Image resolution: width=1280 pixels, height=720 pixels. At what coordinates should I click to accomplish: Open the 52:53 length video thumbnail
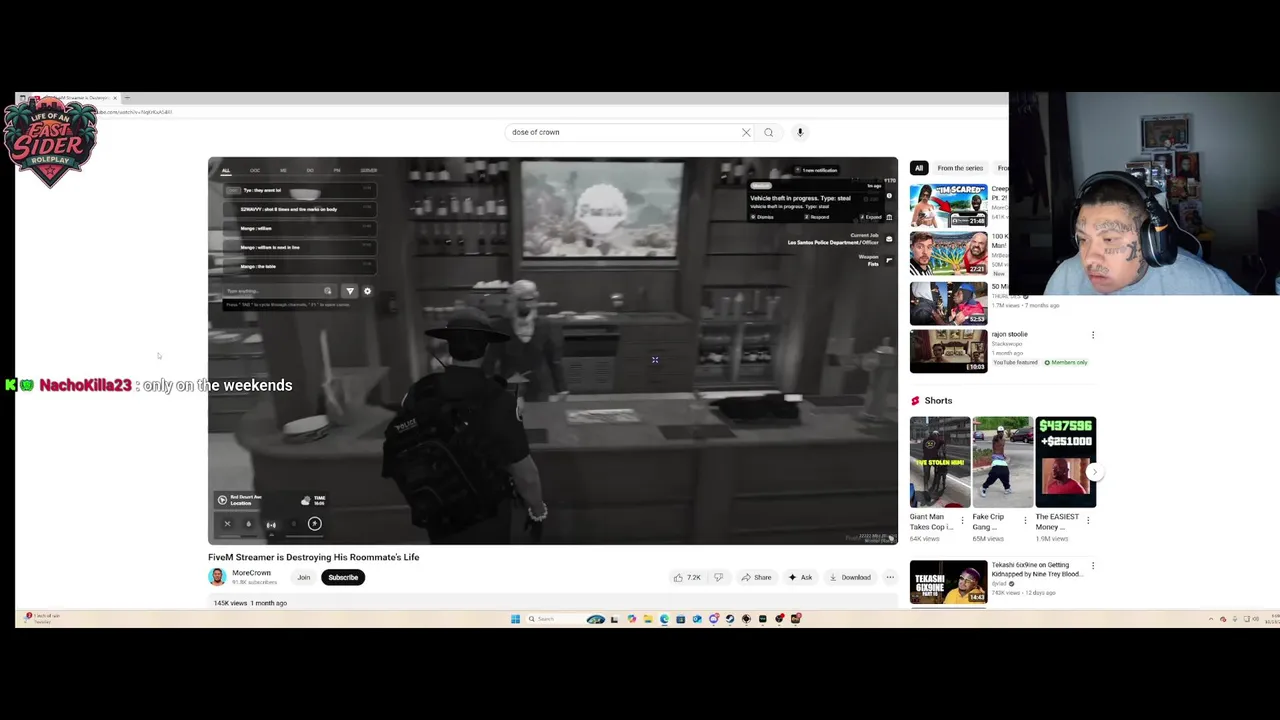[x=948, y=303]
